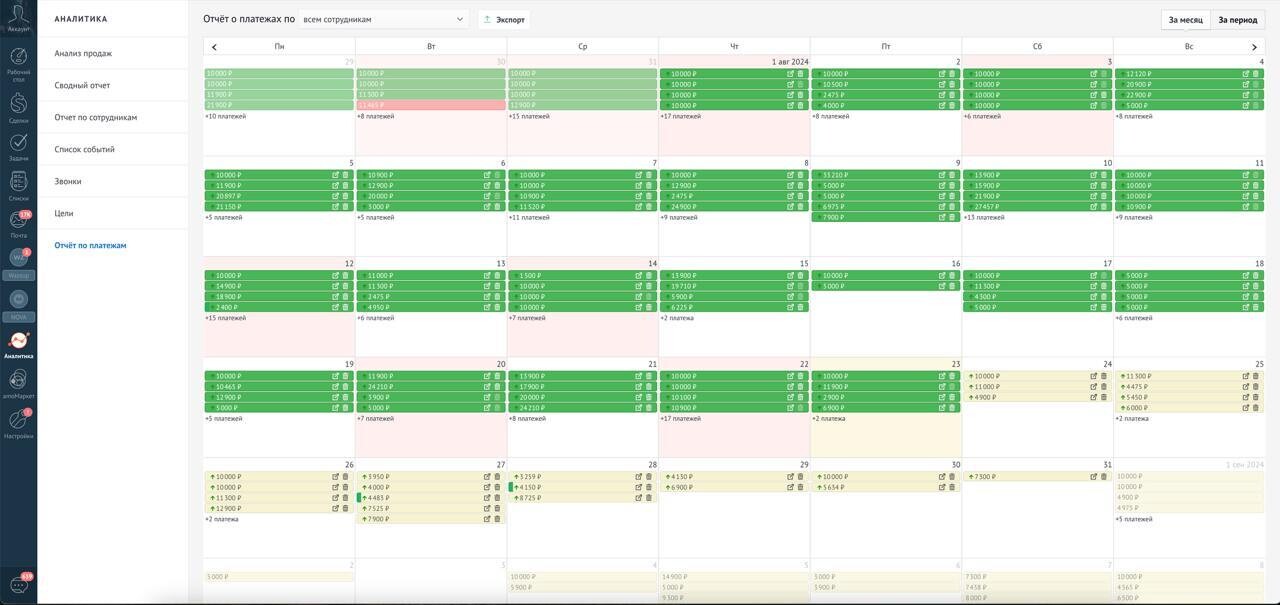Click the 10 500 ₽ payment on August 2
The image size is (1280, 605).
886,84
